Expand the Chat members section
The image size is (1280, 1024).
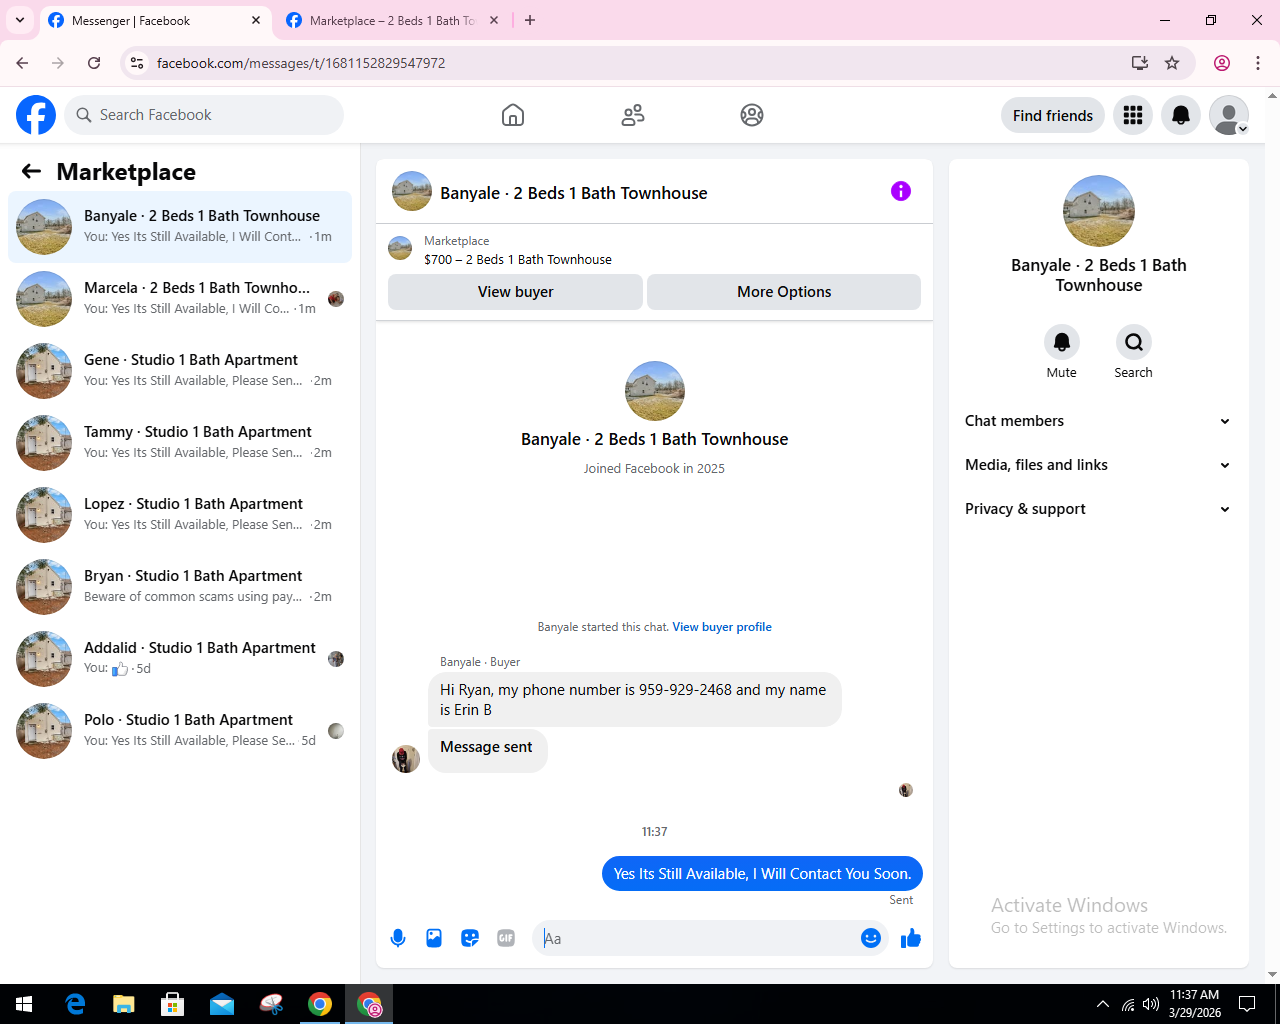click(x=1098, y=421)
